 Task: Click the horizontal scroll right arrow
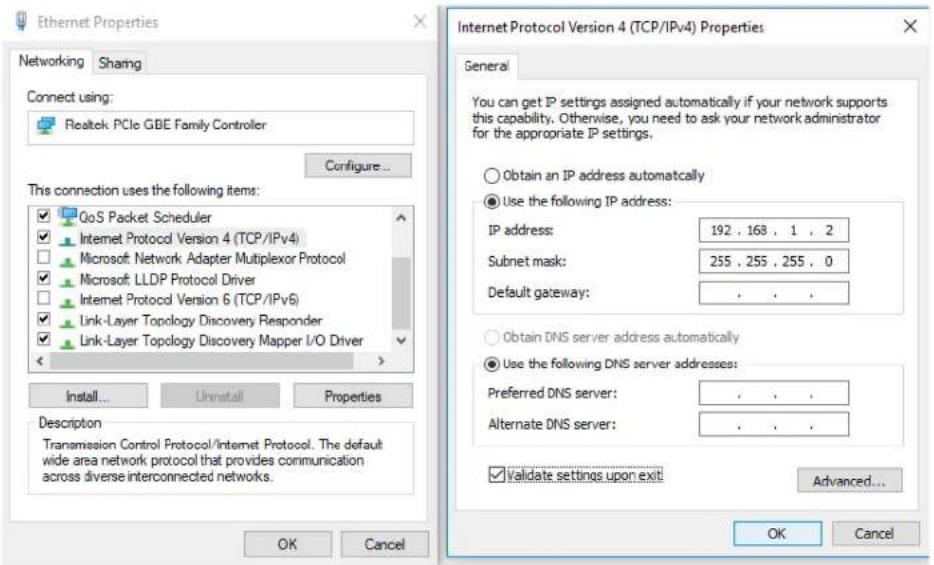point(381,361)
